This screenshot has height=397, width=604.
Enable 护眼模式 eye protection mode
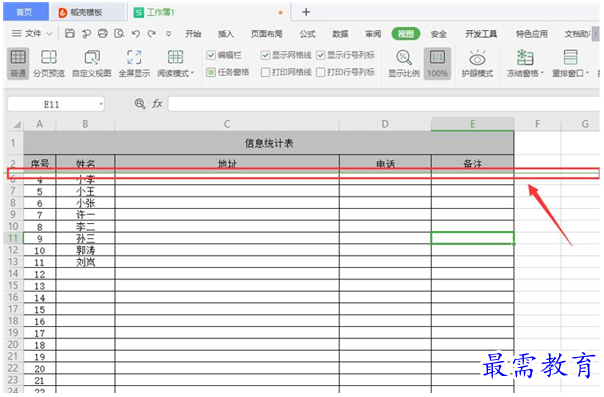pyautogui.click(x=477, y=64)
